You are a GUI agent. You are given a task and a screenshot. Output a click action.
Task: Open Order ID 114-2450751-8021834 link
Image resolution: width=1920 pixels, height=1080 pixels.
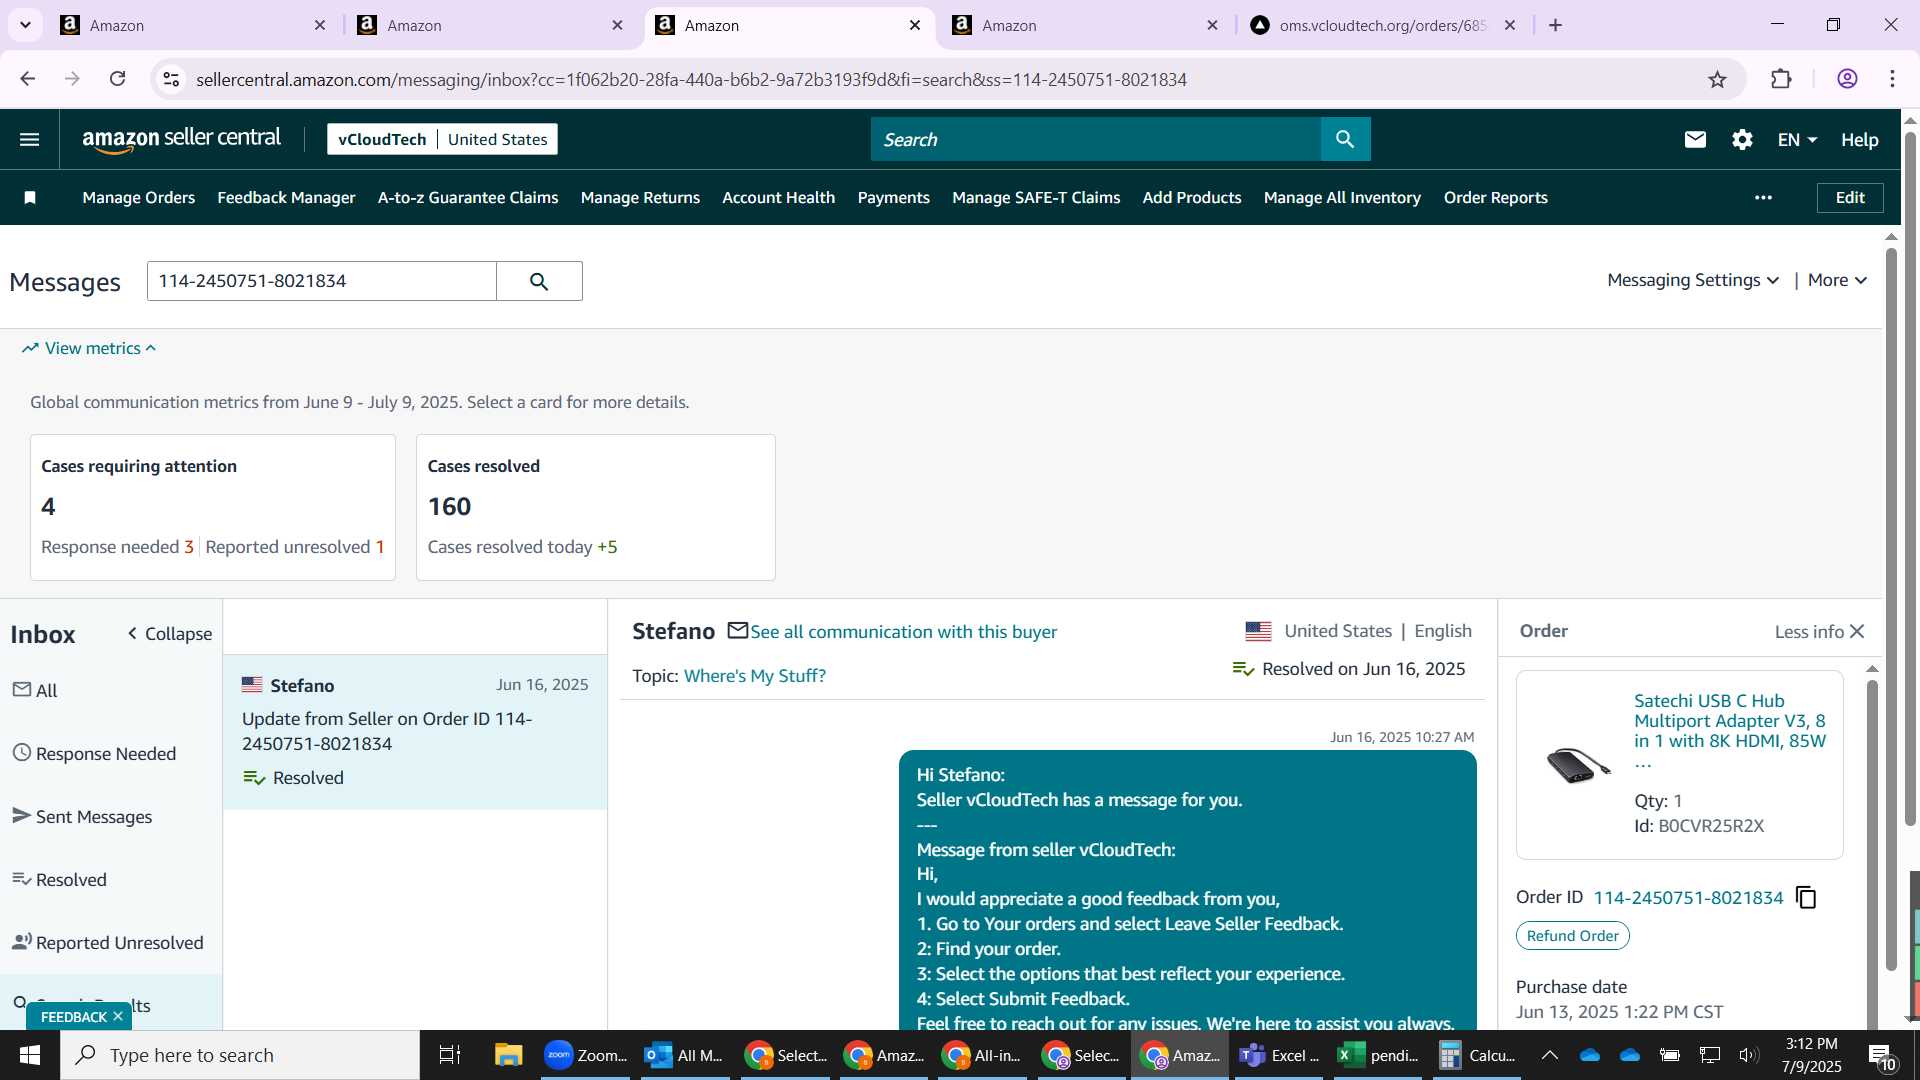pos(1688,897)
